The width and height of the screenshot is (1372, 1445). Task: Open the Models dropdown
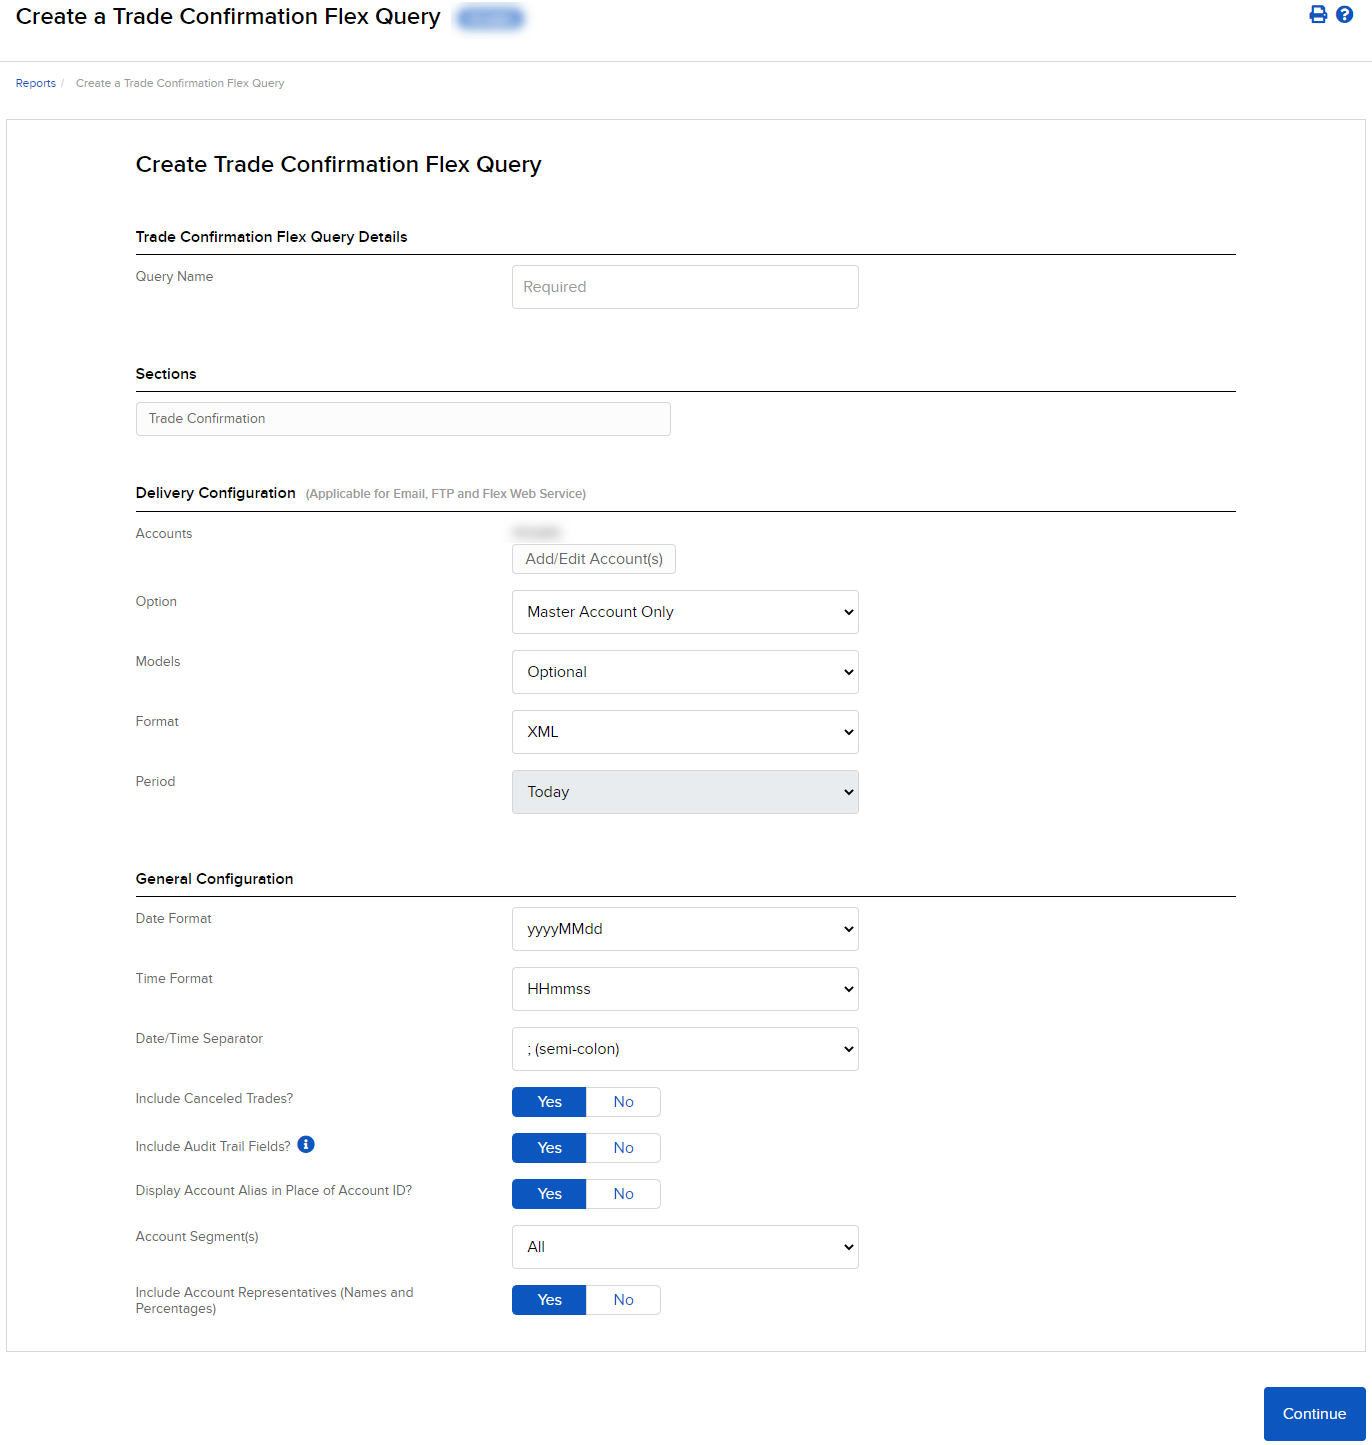(x=684, y=671)
